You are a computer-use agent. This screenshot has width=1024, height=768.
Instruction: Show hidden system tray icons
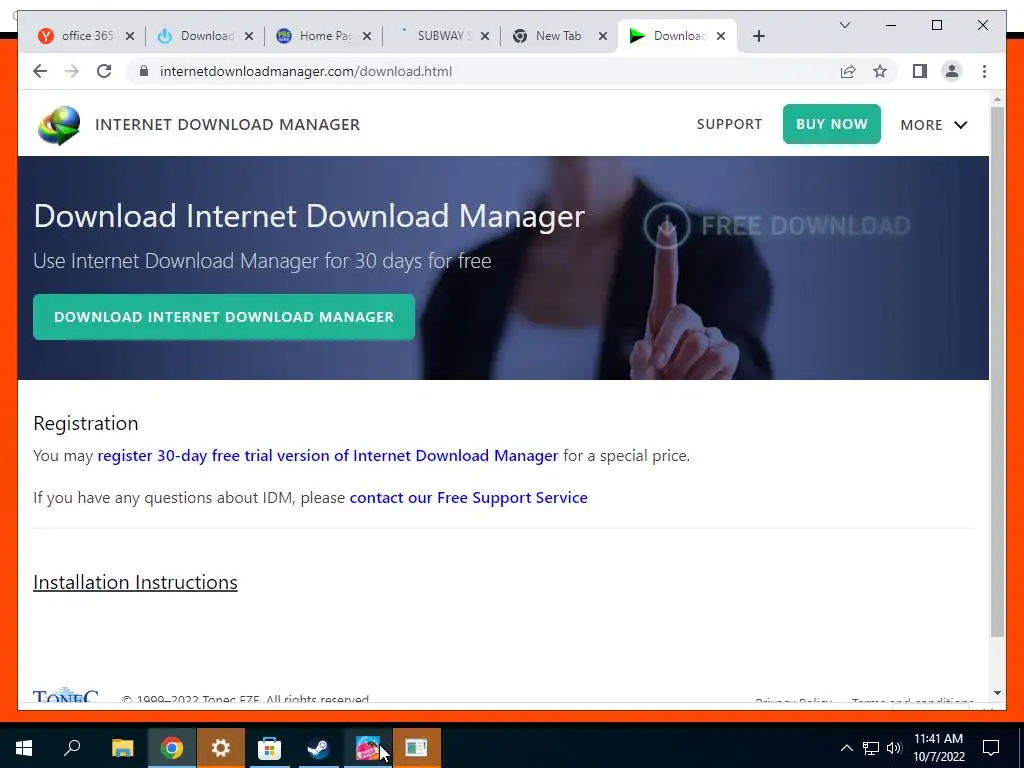(846, 748)
